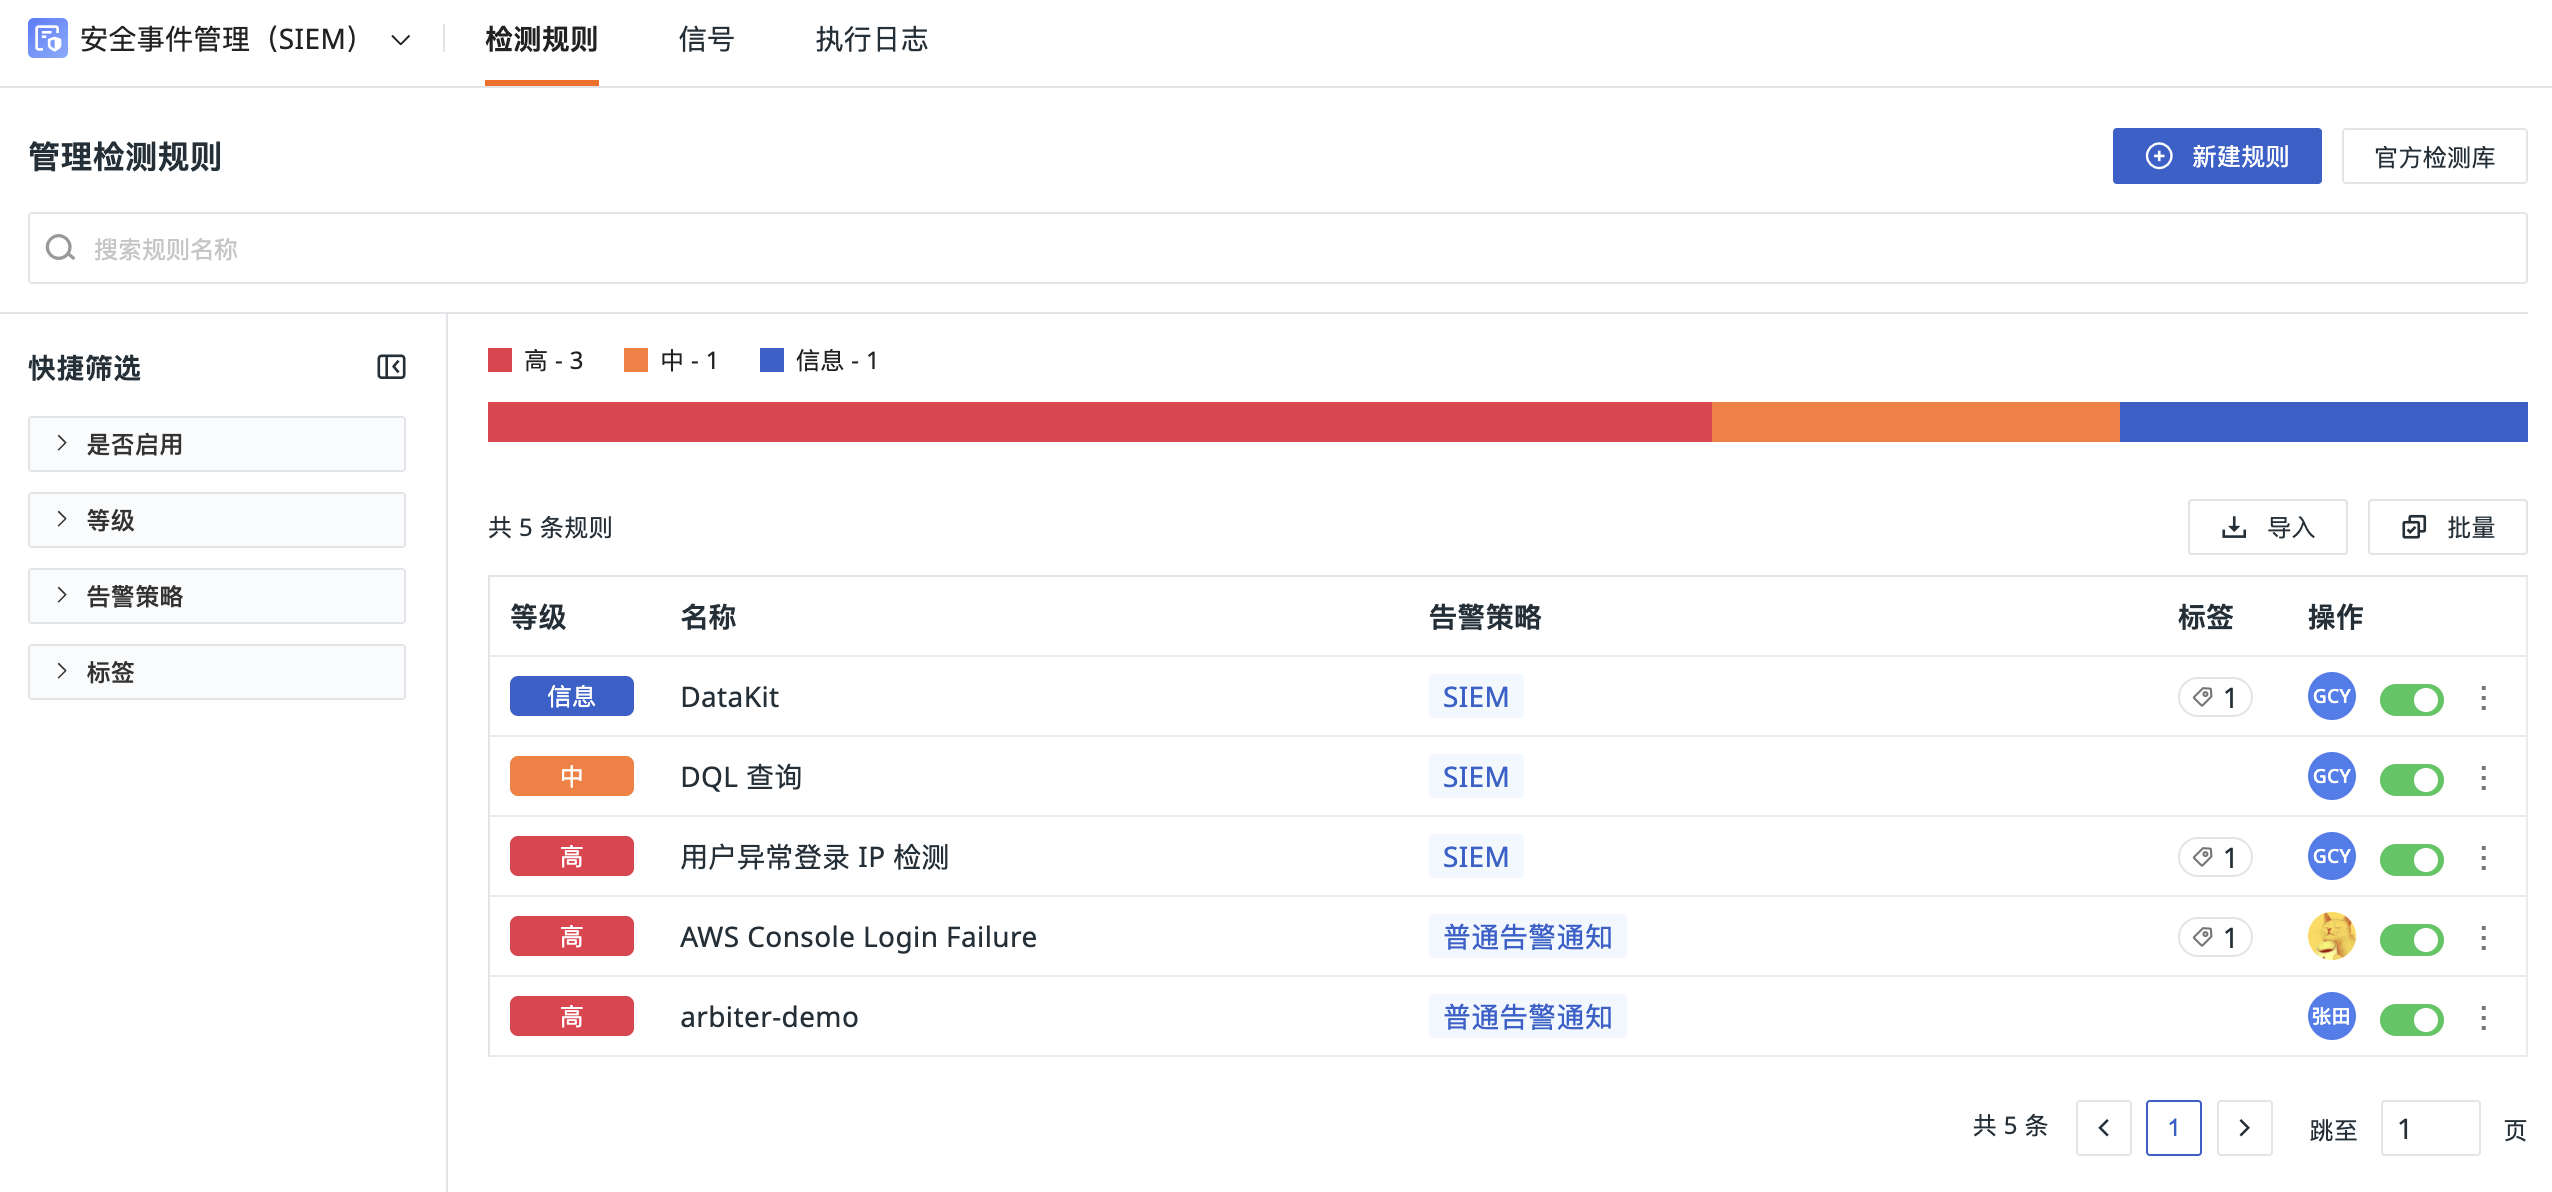This screenshot has height=1192, width=2552.
Task: Click the blue 信息 - 1 legend swatch
Action: coord(772,360)
